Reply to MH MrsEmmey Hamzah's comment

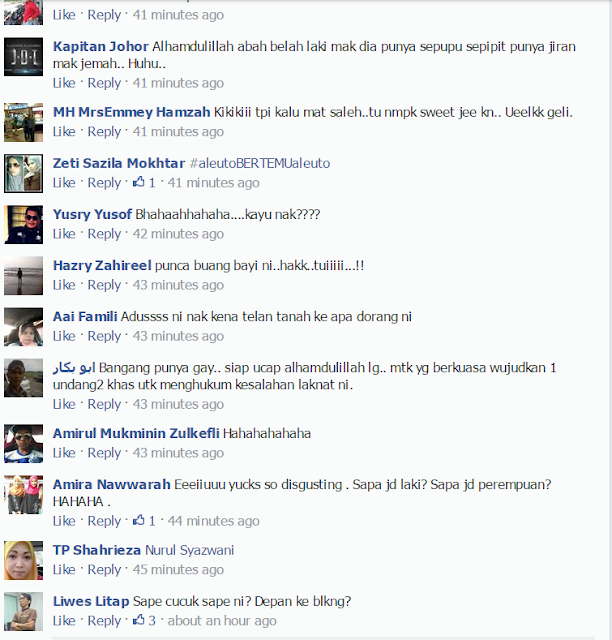tap(104, 131)
